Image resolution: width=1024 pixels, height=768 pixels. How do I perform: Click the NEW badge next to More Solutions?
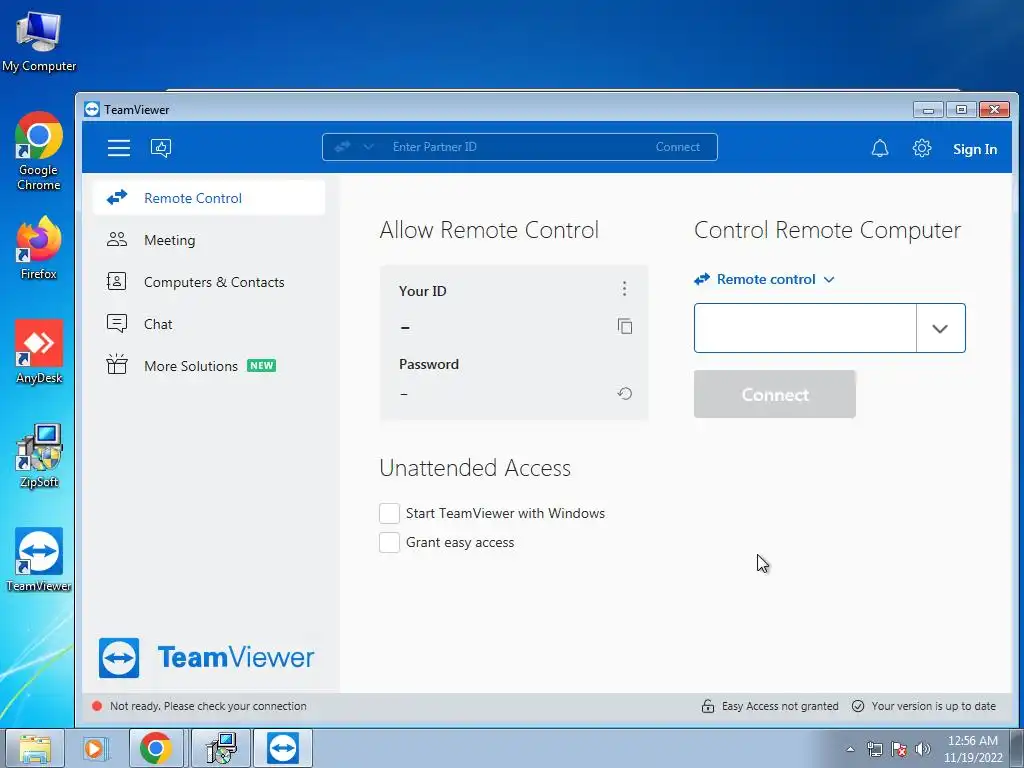(261, 366)
